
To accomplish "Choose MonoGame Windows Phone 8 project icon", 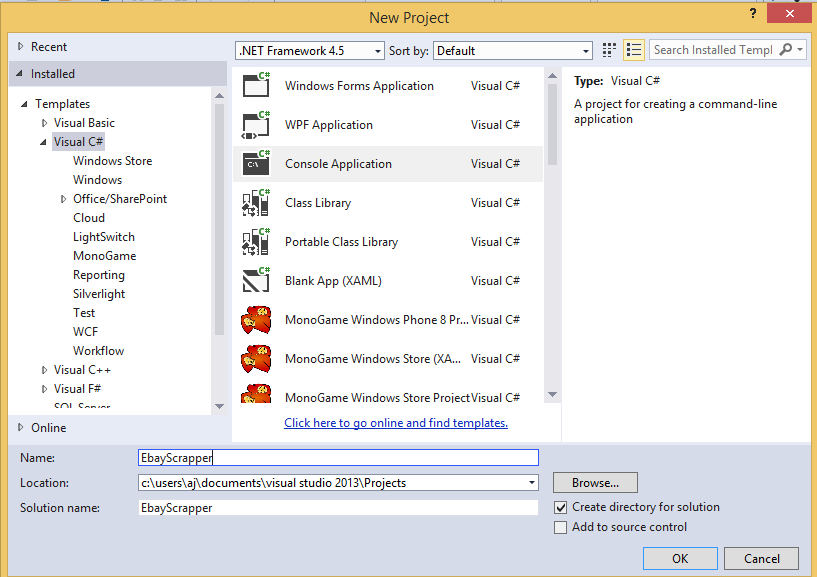I will (256, 320).
